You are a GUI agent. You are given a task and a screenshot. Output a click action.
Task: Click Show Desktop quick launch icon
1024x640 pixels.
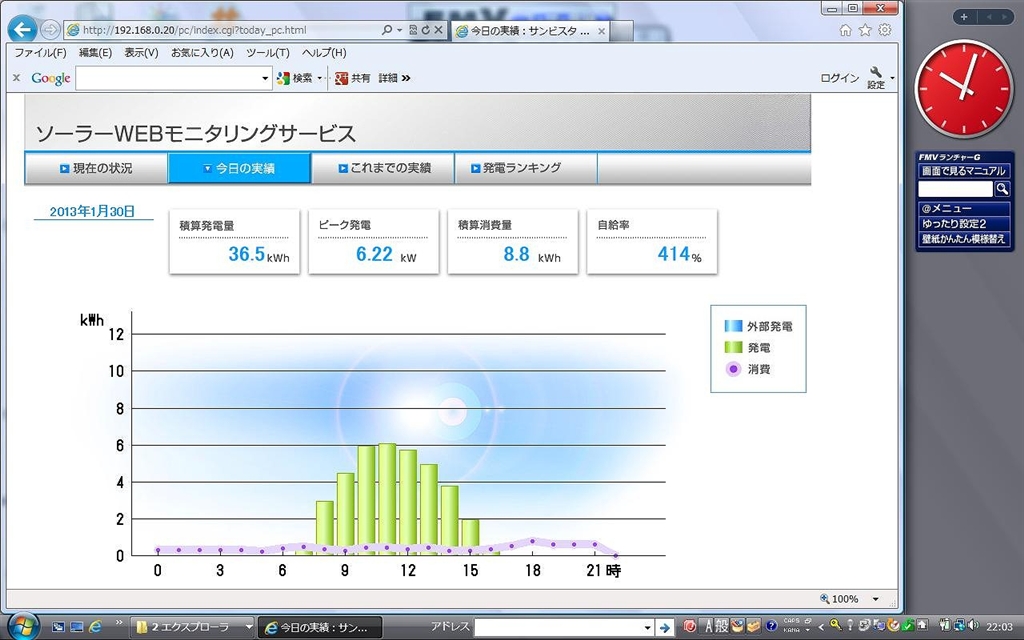tap(76, 627)
